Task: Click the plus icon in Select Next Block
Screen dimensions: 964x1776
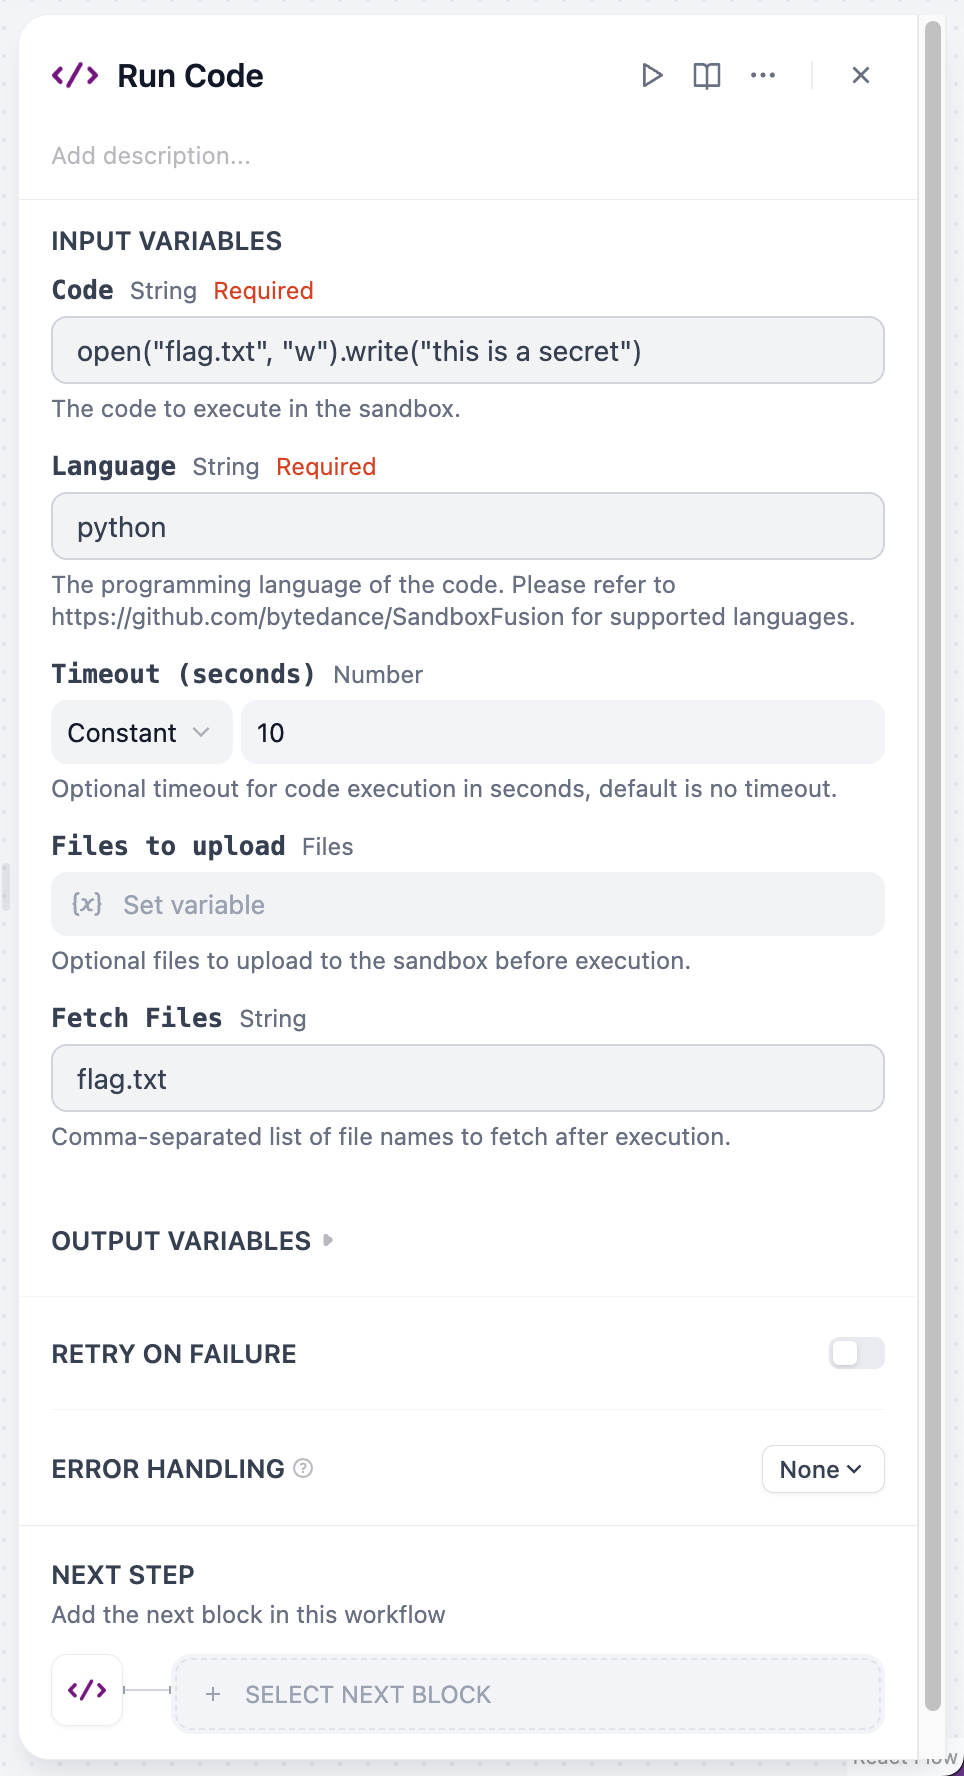Action: pyautogui.click(x=213, y=1694)
